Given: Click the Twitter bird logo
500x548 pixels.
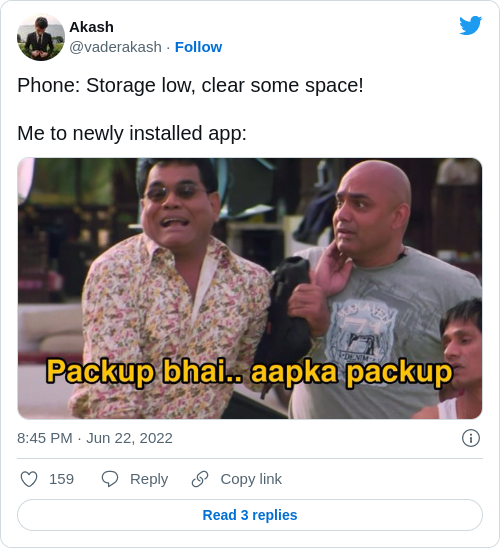Looking at the screenshot, I should coord(470,25).
